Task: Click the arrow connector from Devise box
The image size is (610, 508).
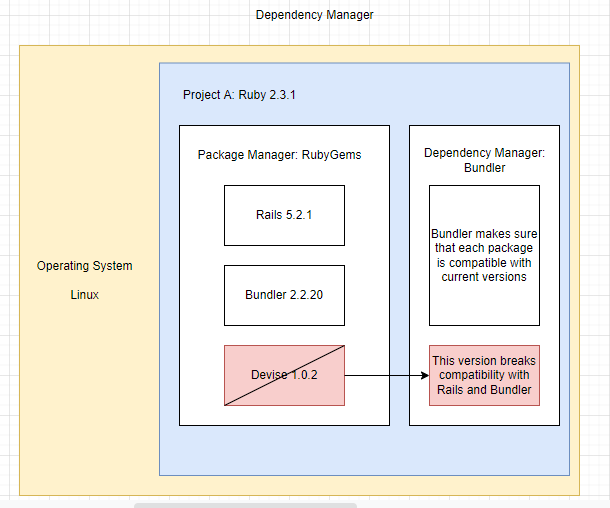Action: pyautogui.click(x=387, y=375)
